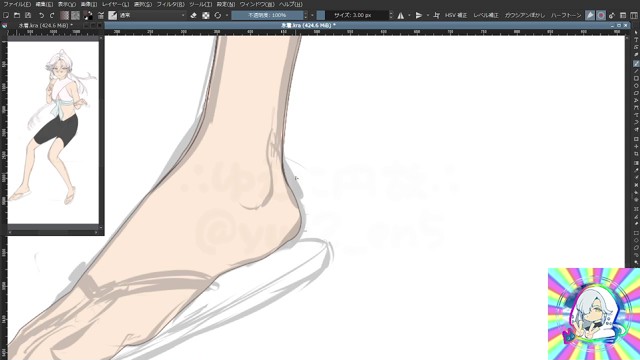Viewport: 640px width, 360px height.
Task: Toggle vertical mirror tool
Action: [x=418, y=16]
